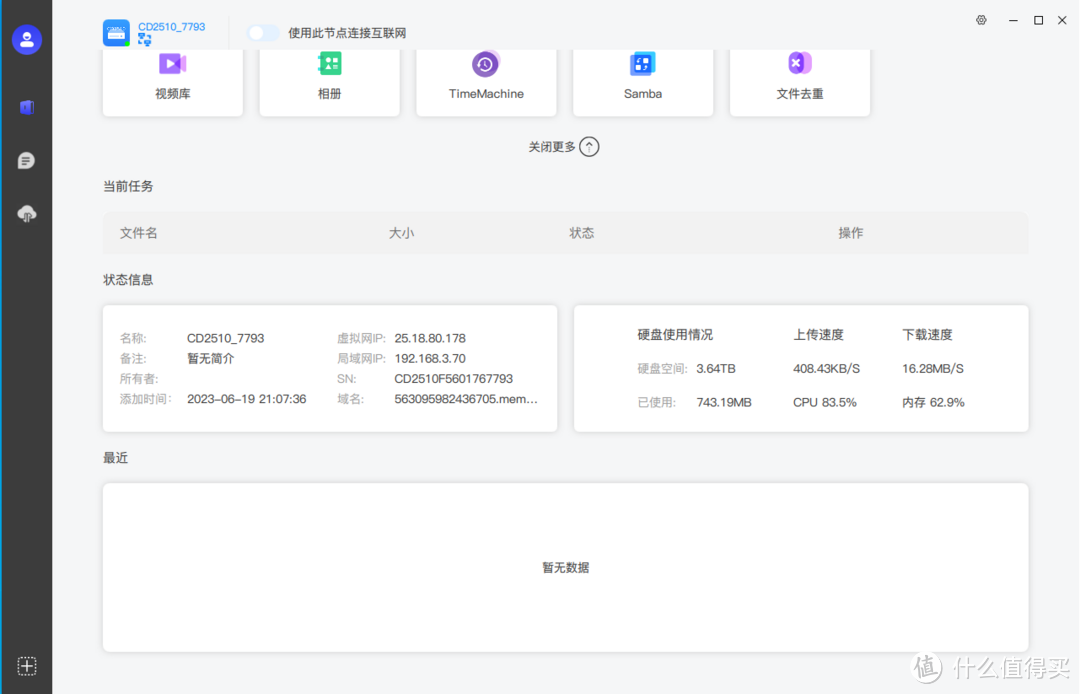Image resolution: width=1080 pixels, height=694 pixels.
Task: Click the user avatar icon in sidebar
Action: click(27, 40)
